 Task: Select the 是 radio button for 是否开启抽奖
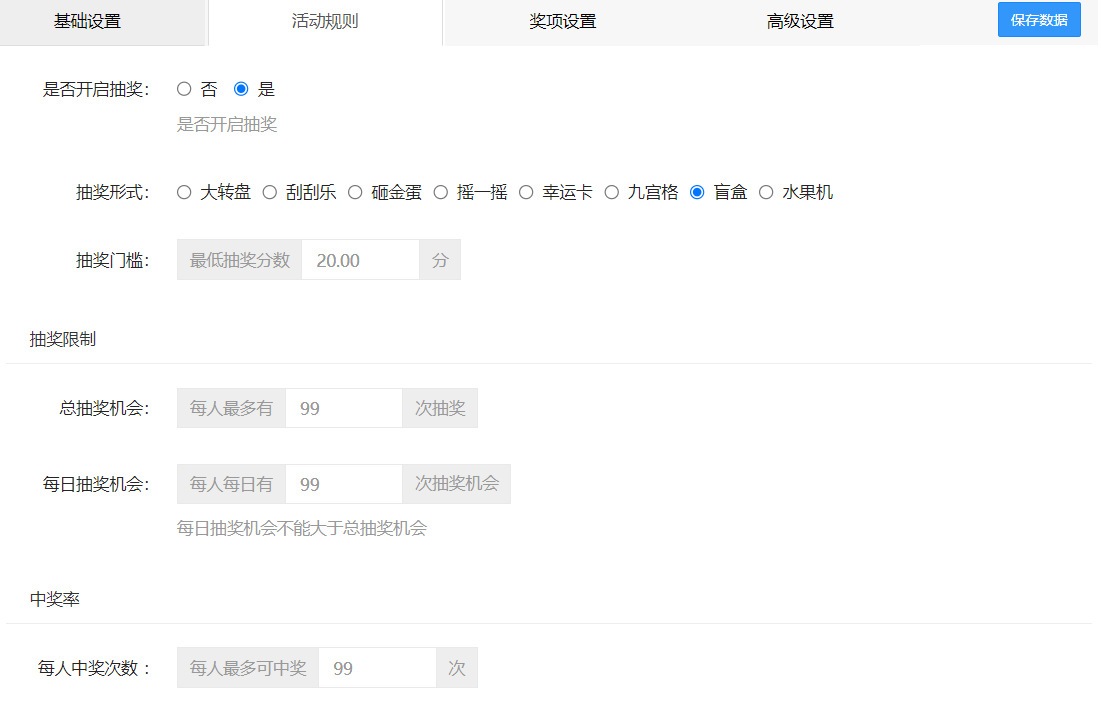pyautogui.click(x=240, y=88)
